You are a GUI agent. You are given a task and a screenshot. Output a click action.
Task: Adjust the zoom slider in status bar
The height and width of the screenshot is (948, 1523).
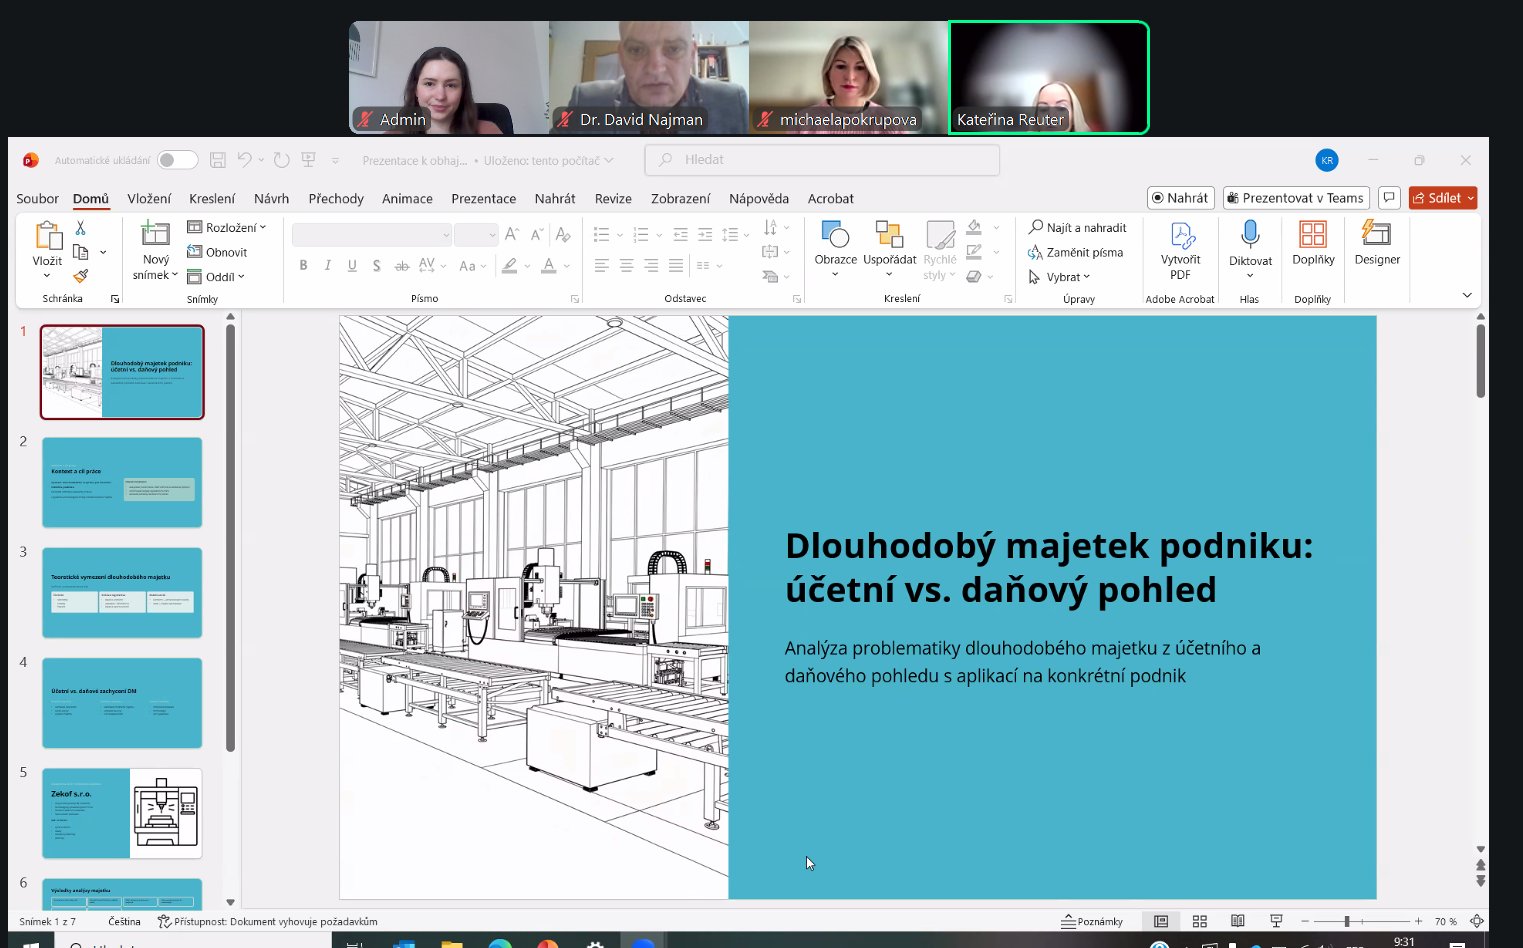coord(1347,921)
